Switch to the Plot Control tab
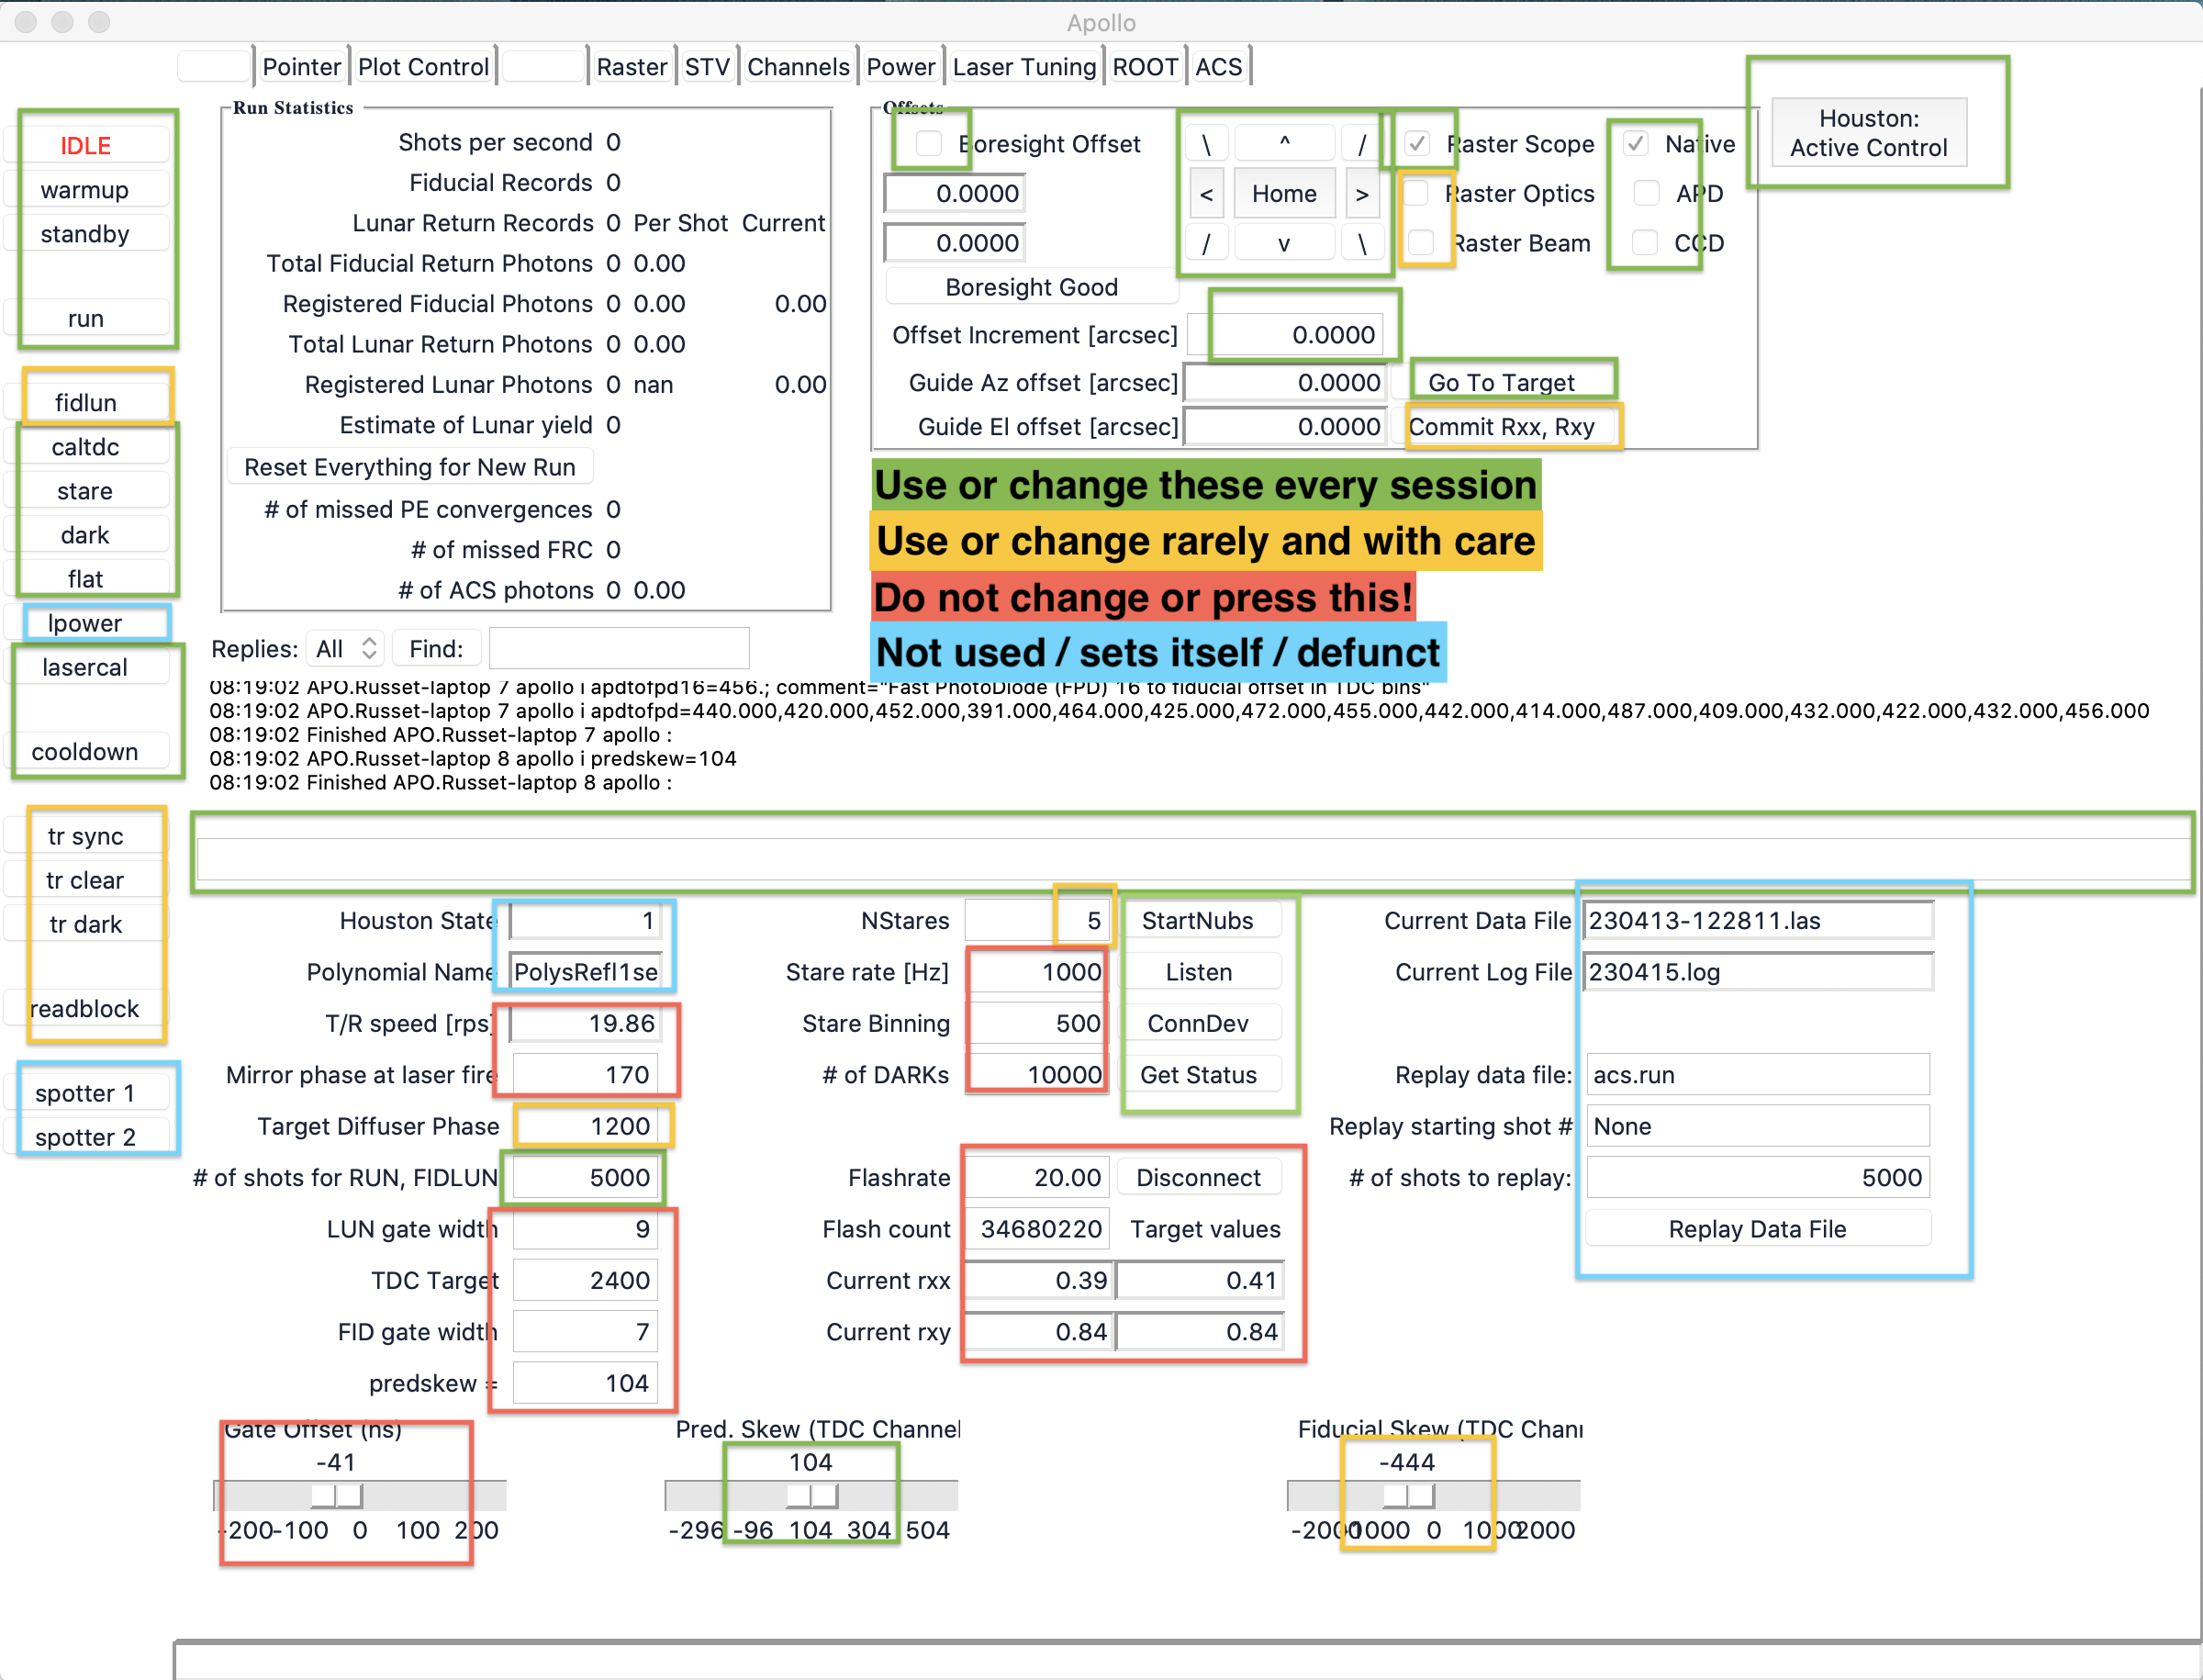The image size is (2203, 1680). [x=423, y=67]
